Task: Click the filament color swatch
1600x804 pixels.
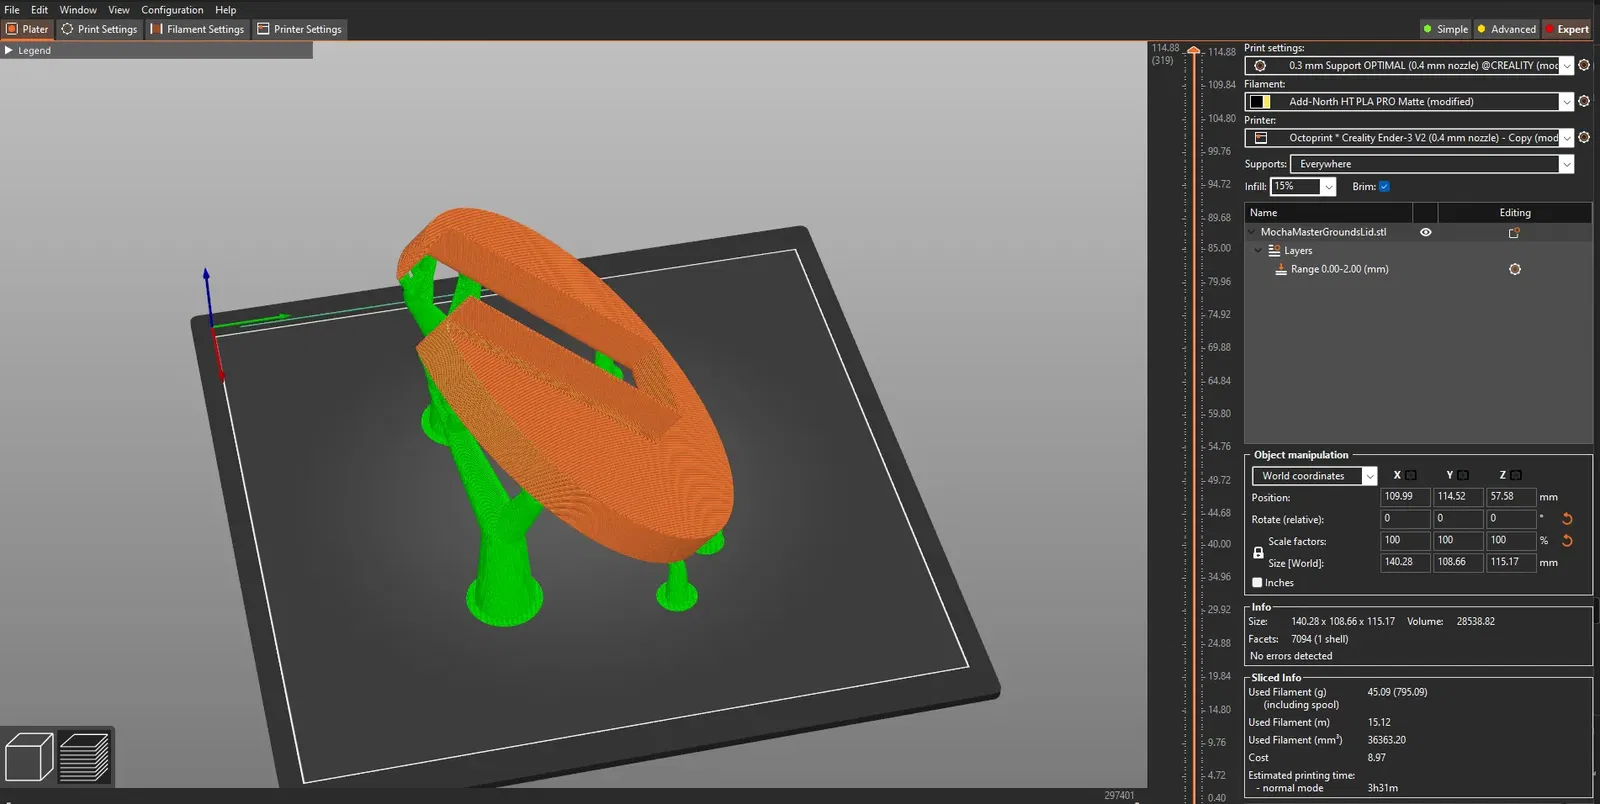Action: coord(1260,101)
